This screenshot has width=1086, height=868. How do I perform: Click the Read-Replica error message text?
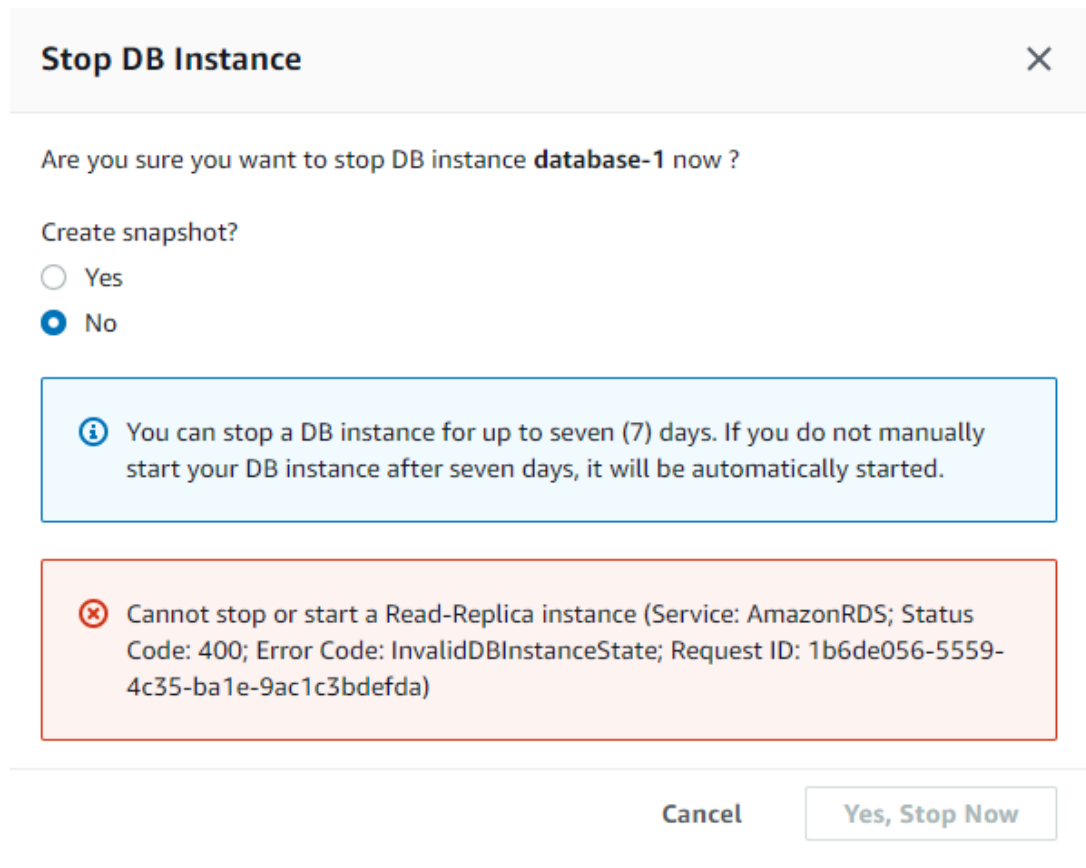(564, 650)
